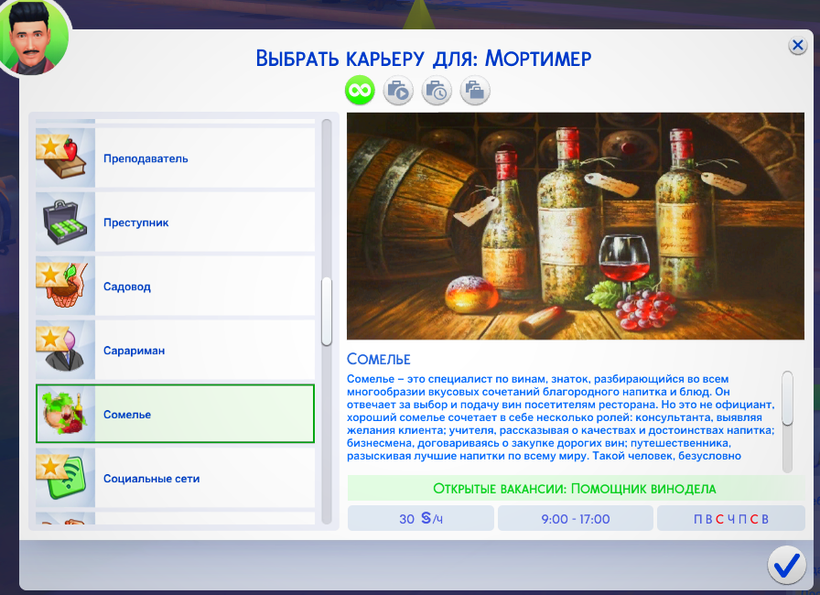Click the "30 §/ч" hourly pay box
This screenshot has width=820, height=595.
421,518
